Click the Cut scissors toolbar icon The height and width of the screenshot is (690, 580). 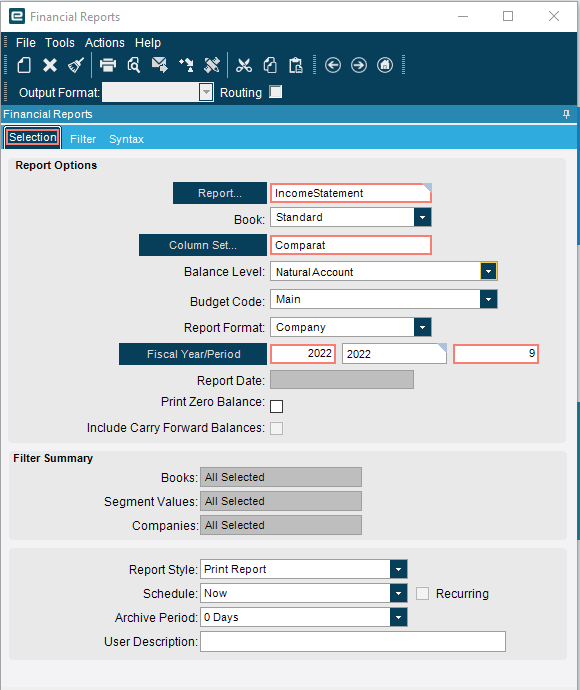pos(243,65)
